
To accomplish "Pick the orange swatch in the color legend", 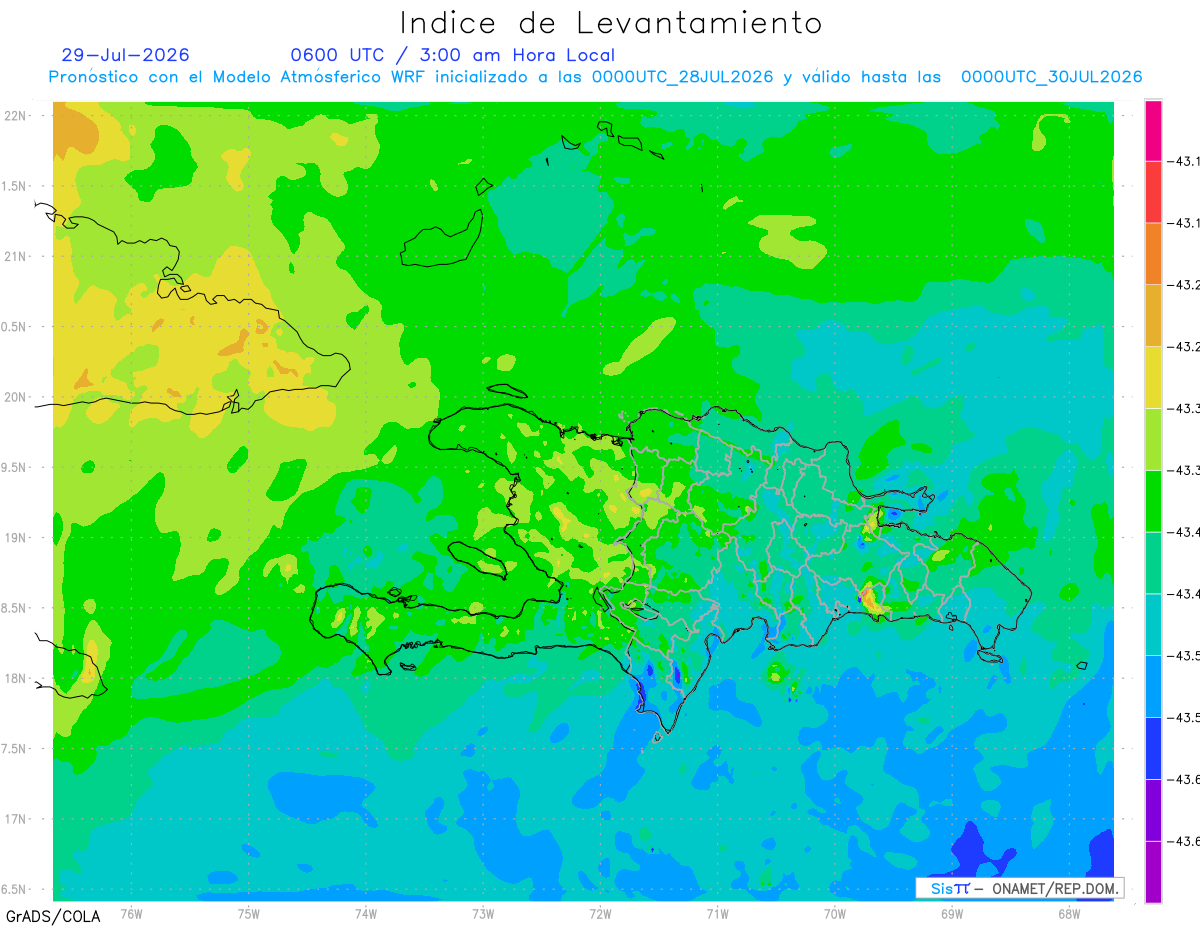I will pyautogui.click(x=1153, y=254).
